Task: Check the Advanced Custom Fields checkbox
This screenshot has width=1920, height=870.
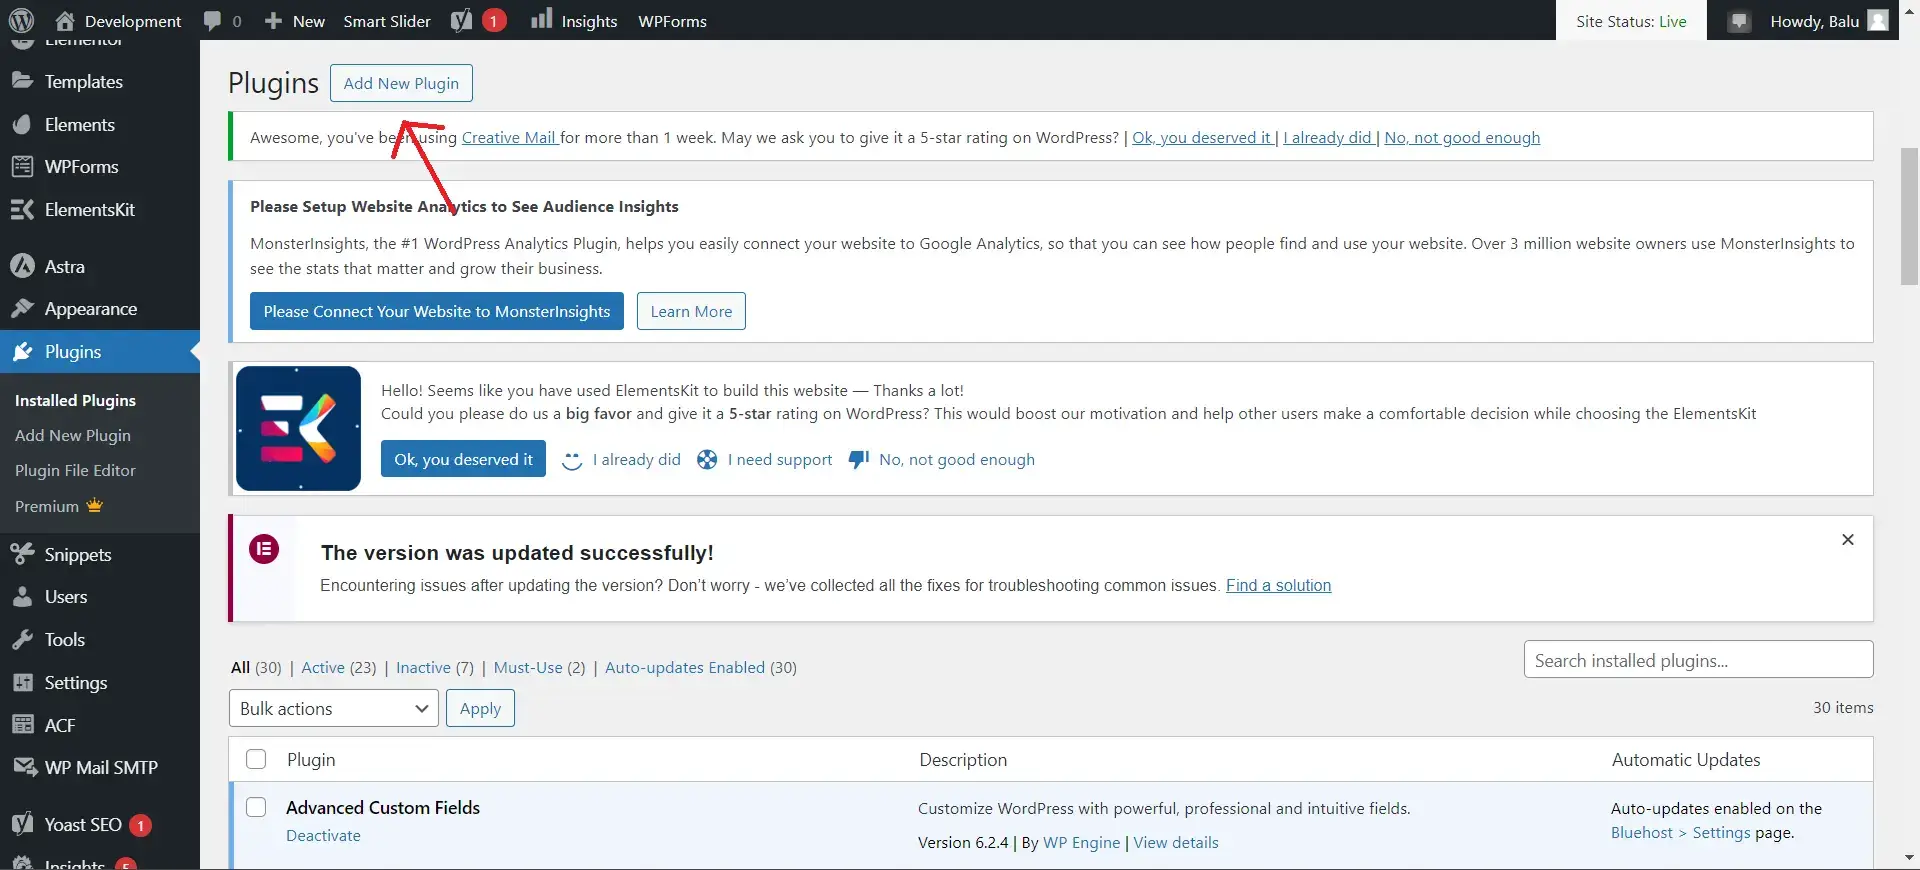Action: (256, 807)
